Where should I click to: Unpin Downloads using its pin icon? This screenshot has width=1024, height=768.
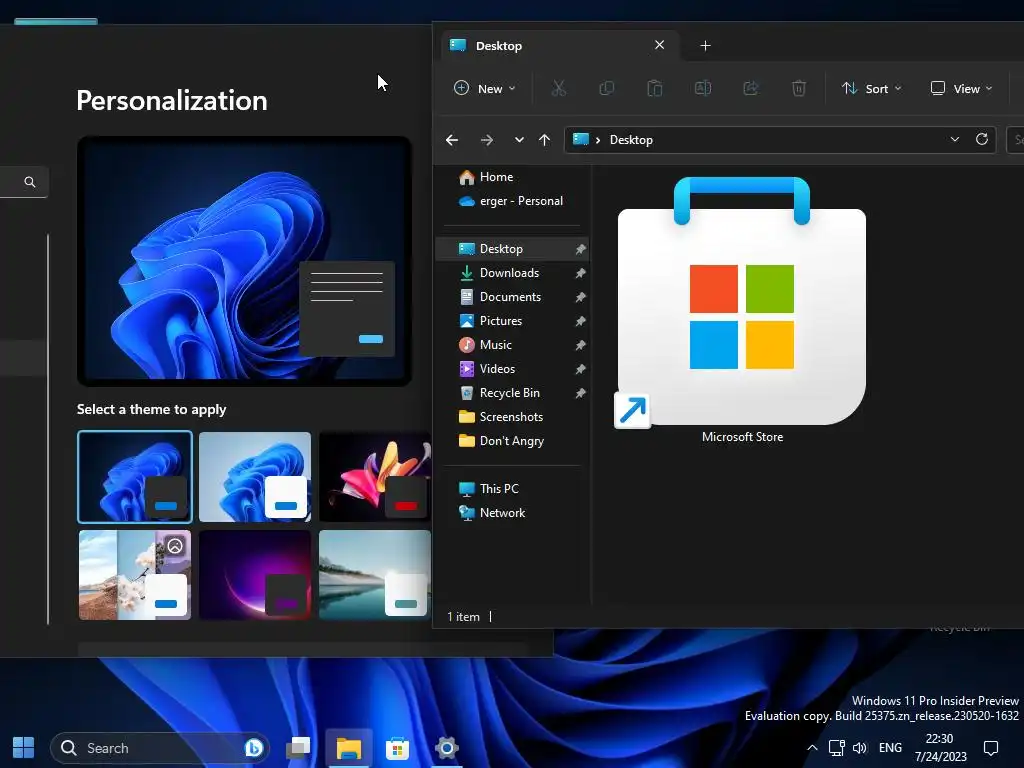pyautogui.click(x=580, y=273)
